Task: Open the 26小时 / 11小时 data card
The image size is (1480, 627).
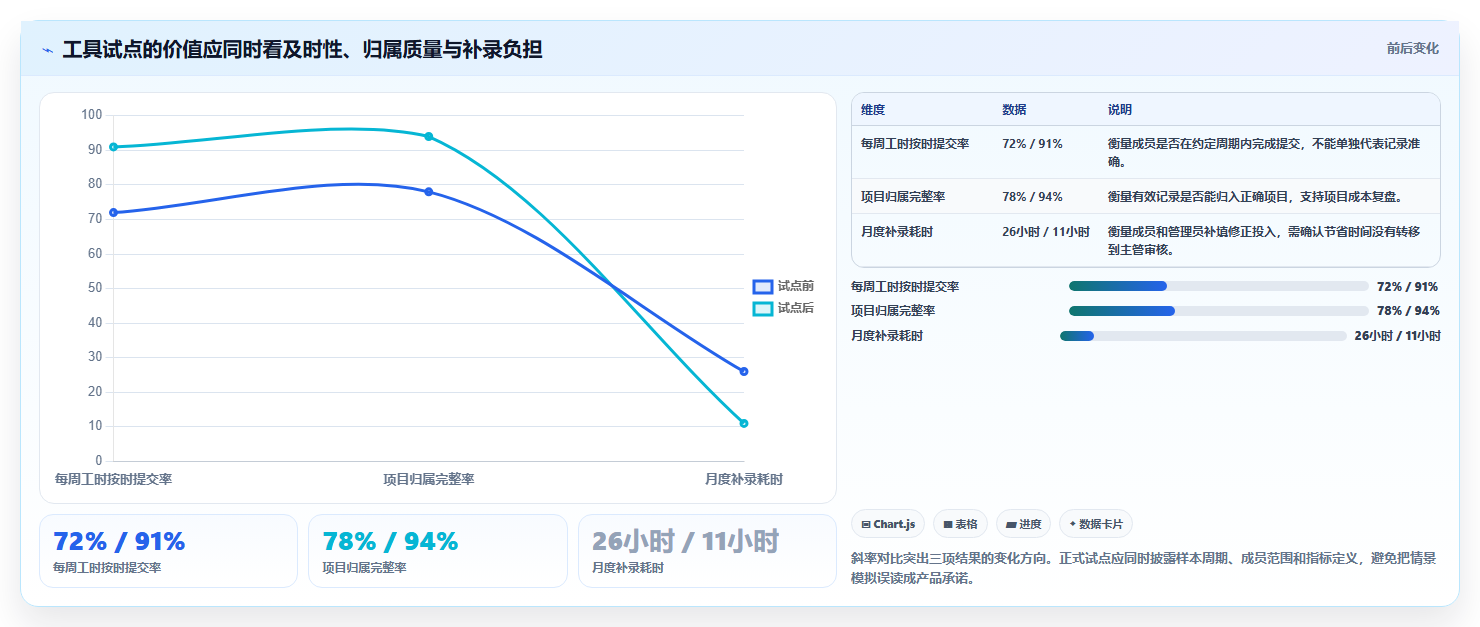Action: (707, 551)
